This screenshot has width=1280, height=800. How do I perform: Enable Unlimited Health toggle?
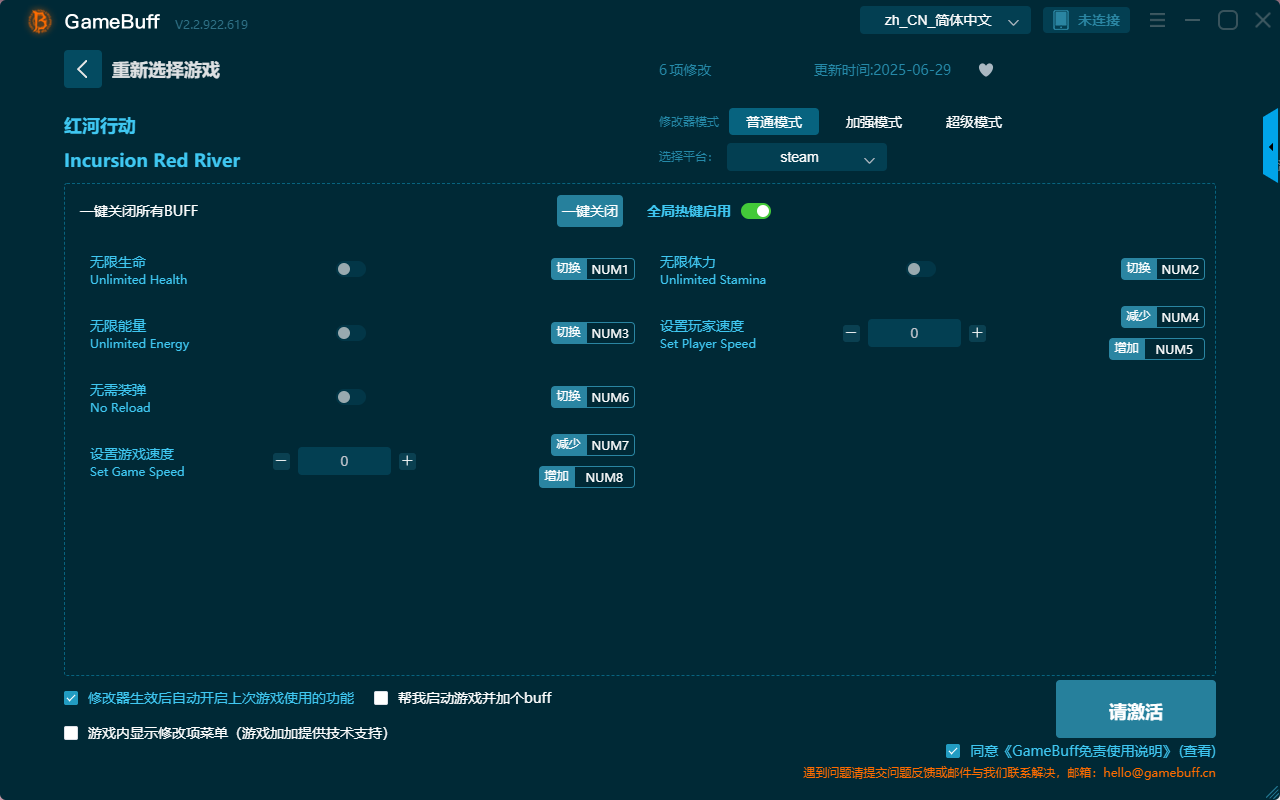(x=350, y=268)
